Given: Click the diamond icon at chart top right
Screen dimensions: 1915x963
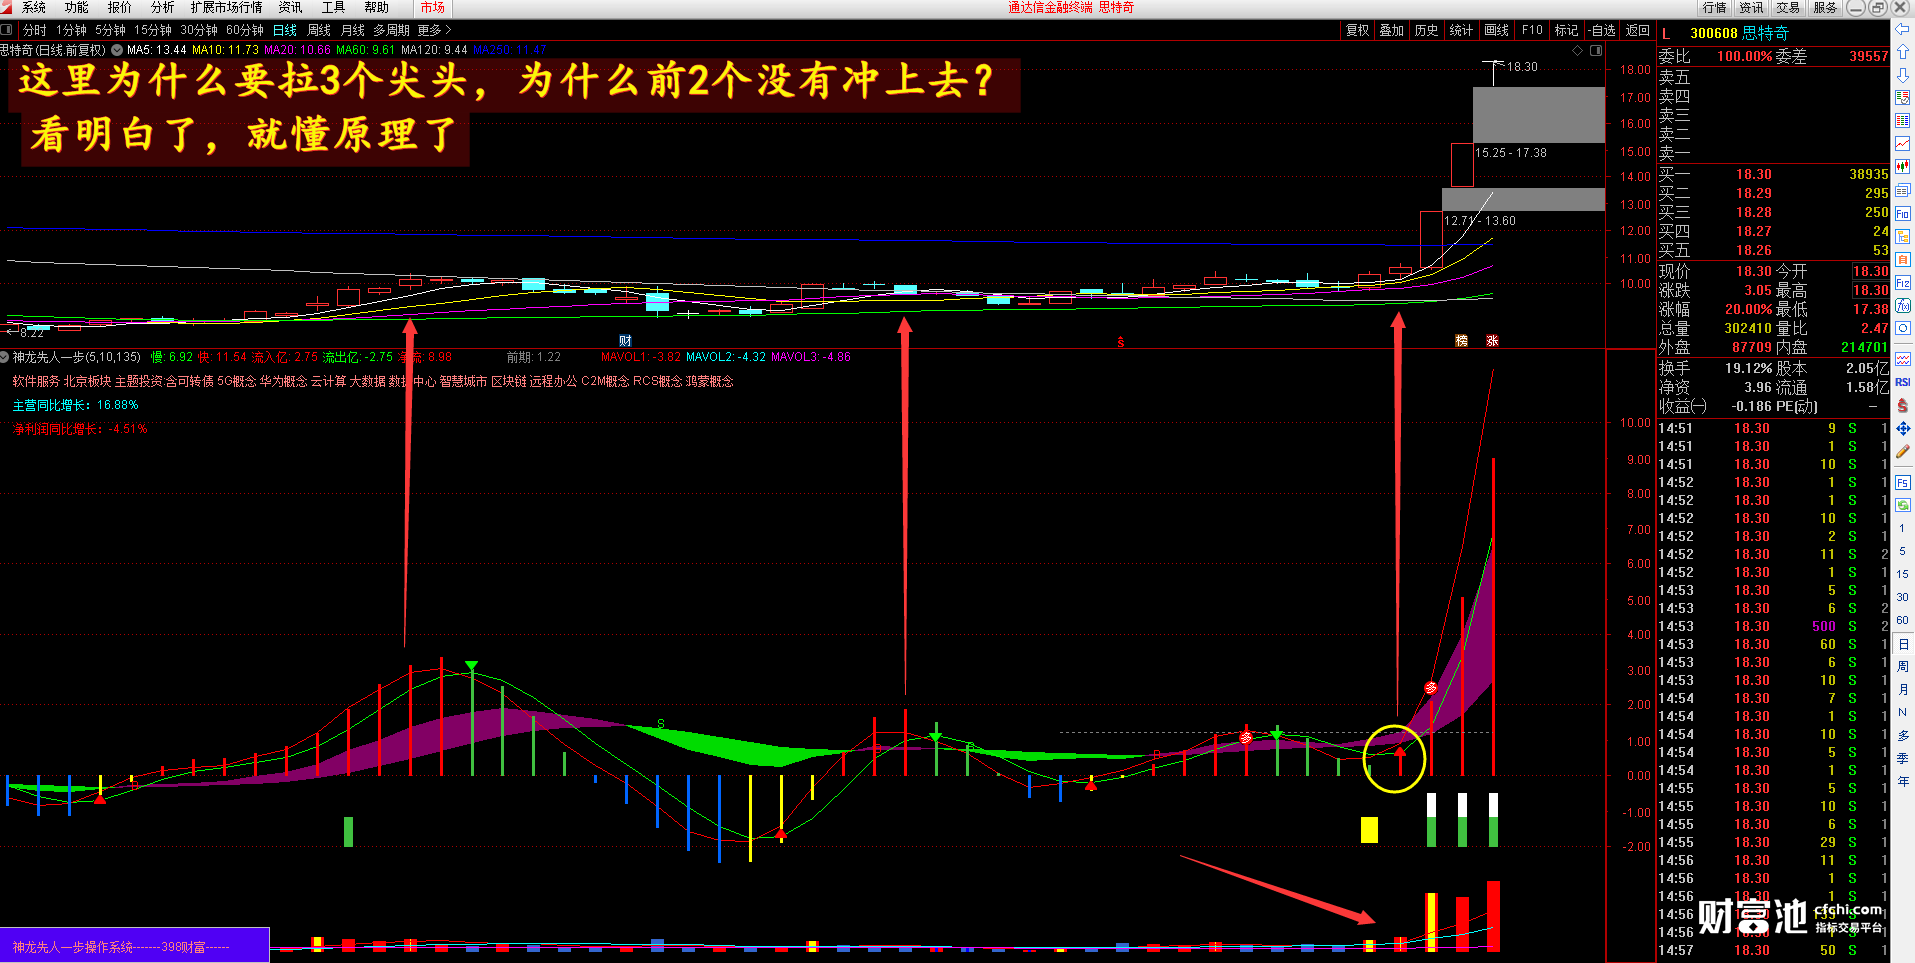Looking at the screenshot, I should [1578, 50].
